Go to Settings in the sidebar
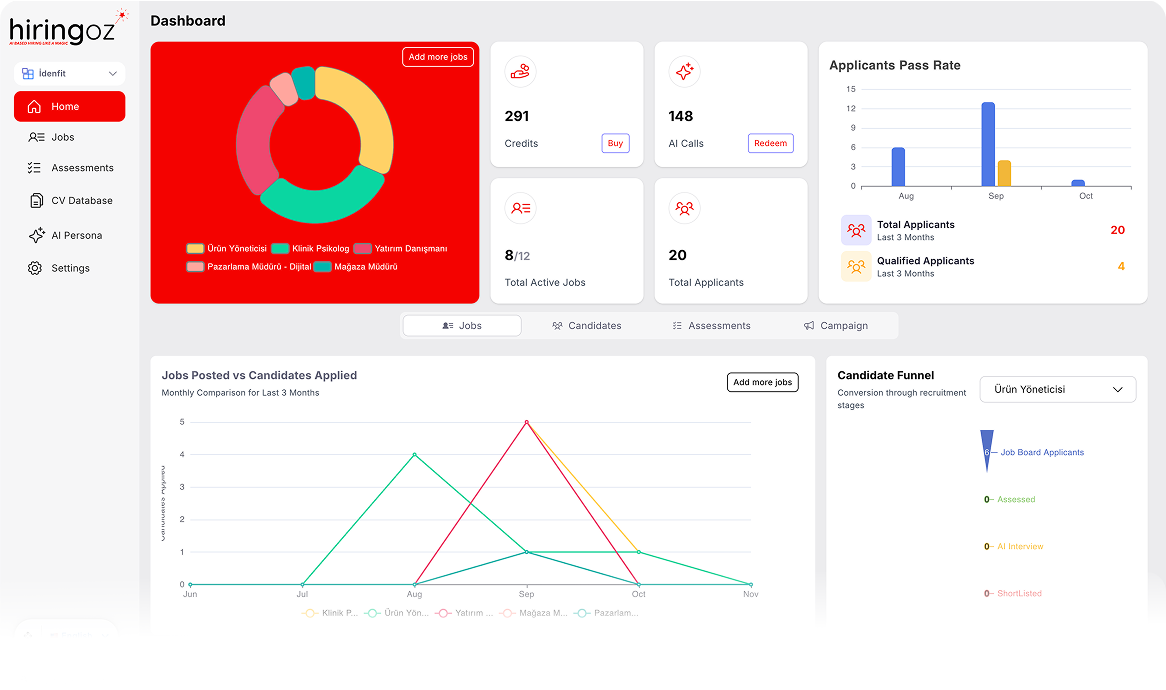 tap(71, 268)
